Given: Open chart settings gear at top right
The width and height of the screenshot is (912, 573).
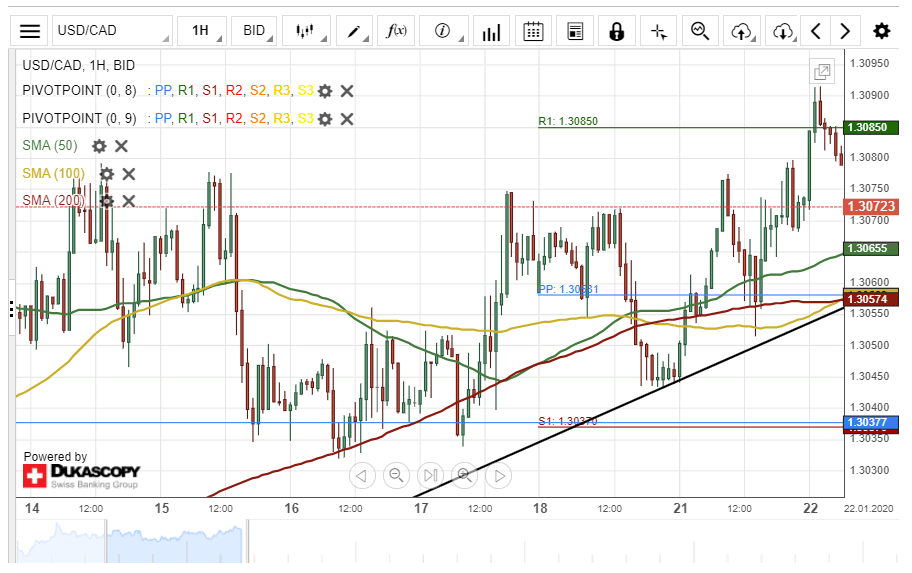Looking at the screenshot, I should point(881,31).
